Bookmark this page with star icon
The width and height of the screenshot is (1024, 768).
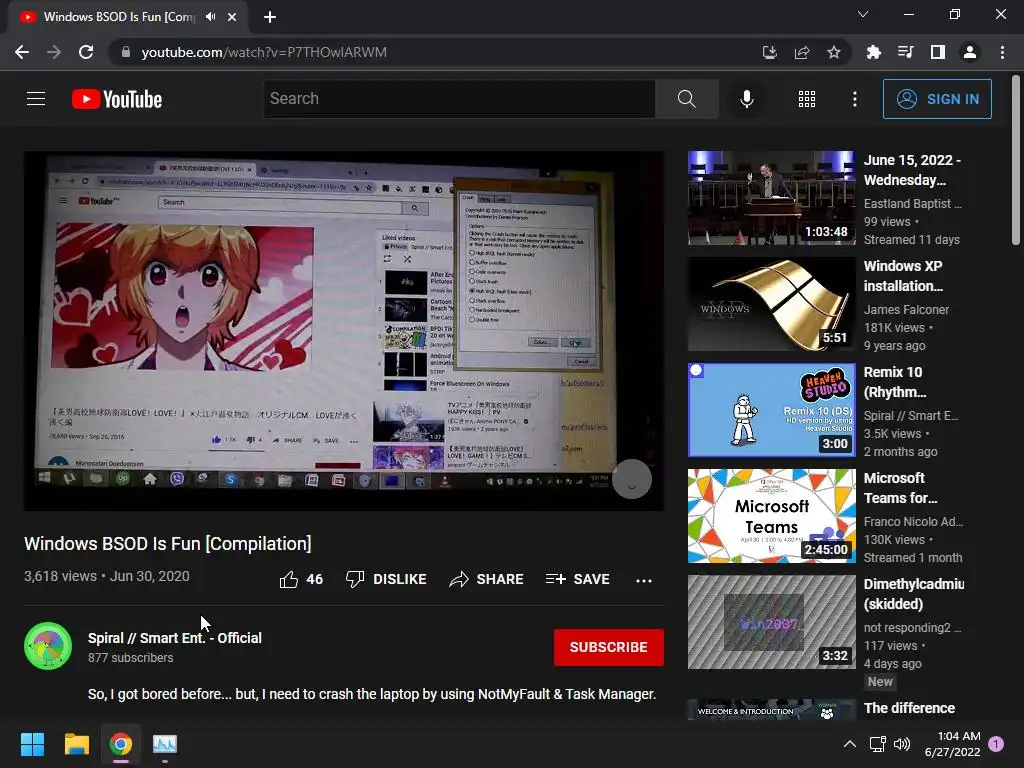pyautogui.click(x=834, y=52)
